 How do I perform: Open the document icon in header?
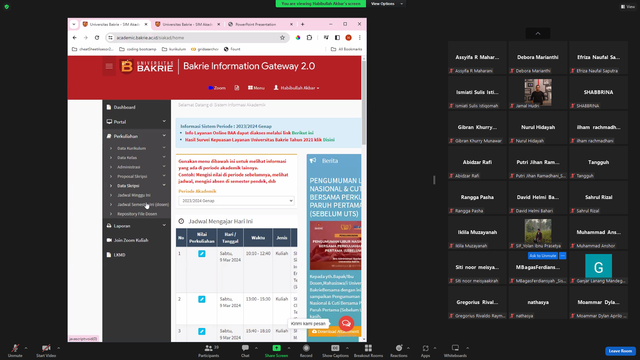237,88
